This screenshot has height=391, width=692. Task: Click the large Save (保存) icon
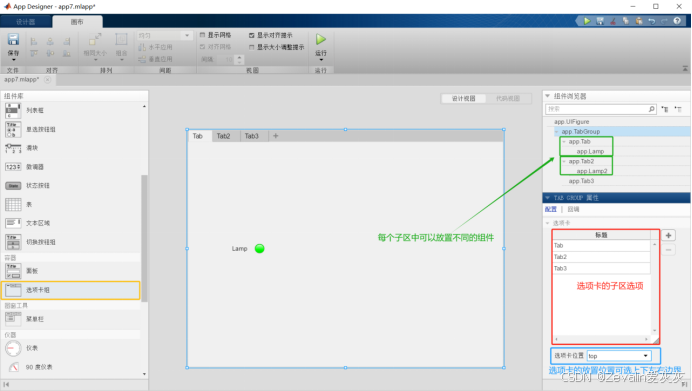point(13,39)
